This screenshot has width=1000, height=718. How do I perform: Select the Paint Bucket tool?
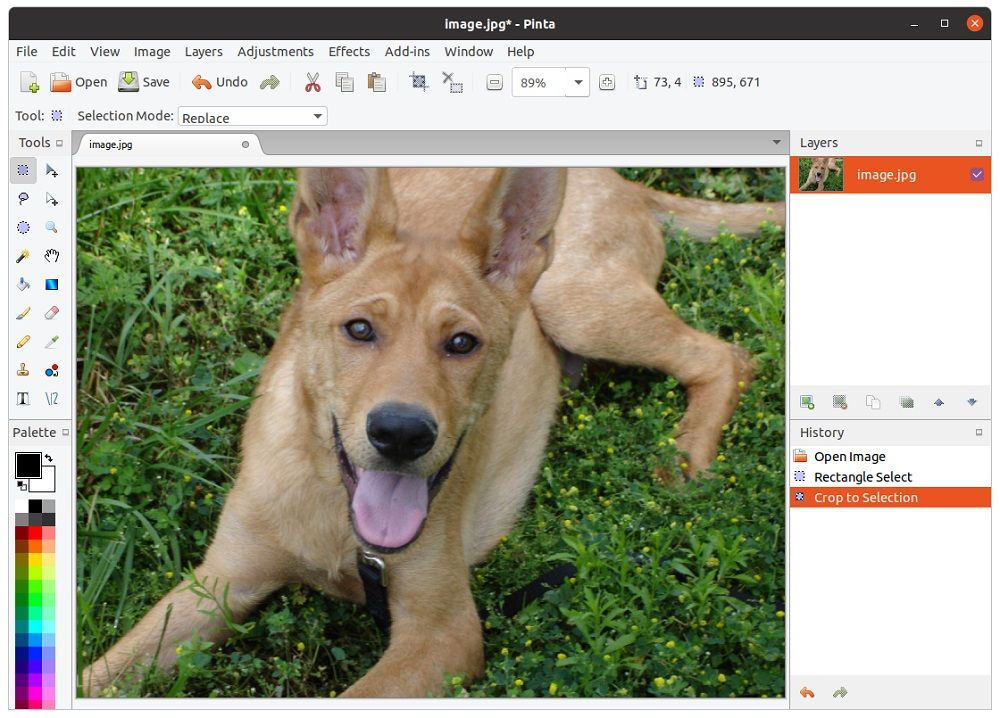click(x=23, y=284)
